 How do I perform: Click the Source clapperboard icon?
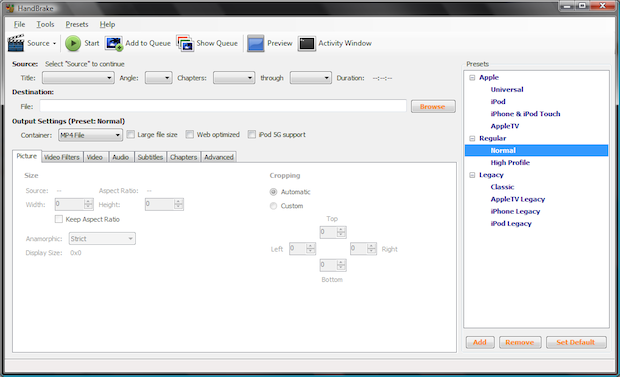coord(16,43)
